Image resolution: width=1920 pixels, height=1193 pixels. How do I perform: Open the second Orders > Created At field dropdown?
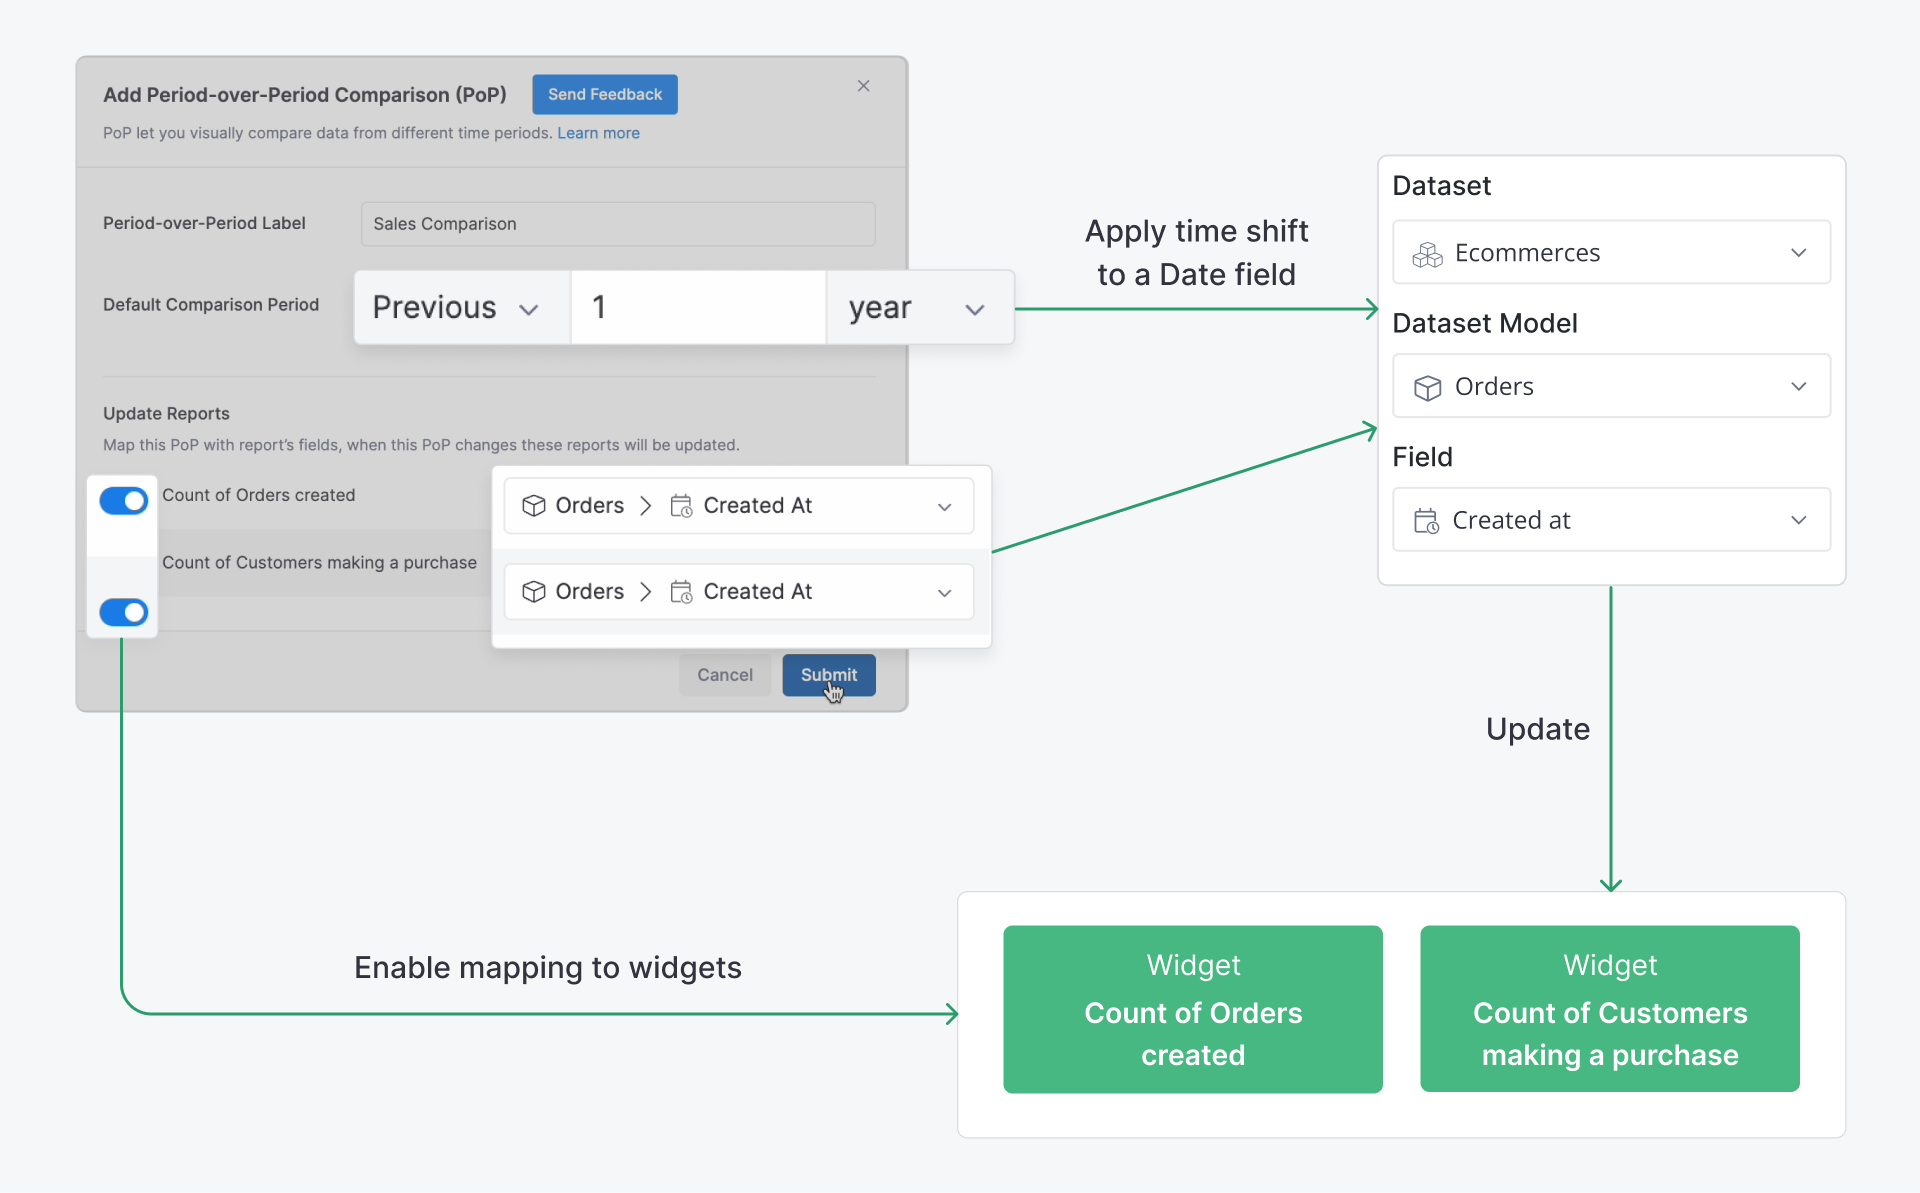(x=739, y=592)
